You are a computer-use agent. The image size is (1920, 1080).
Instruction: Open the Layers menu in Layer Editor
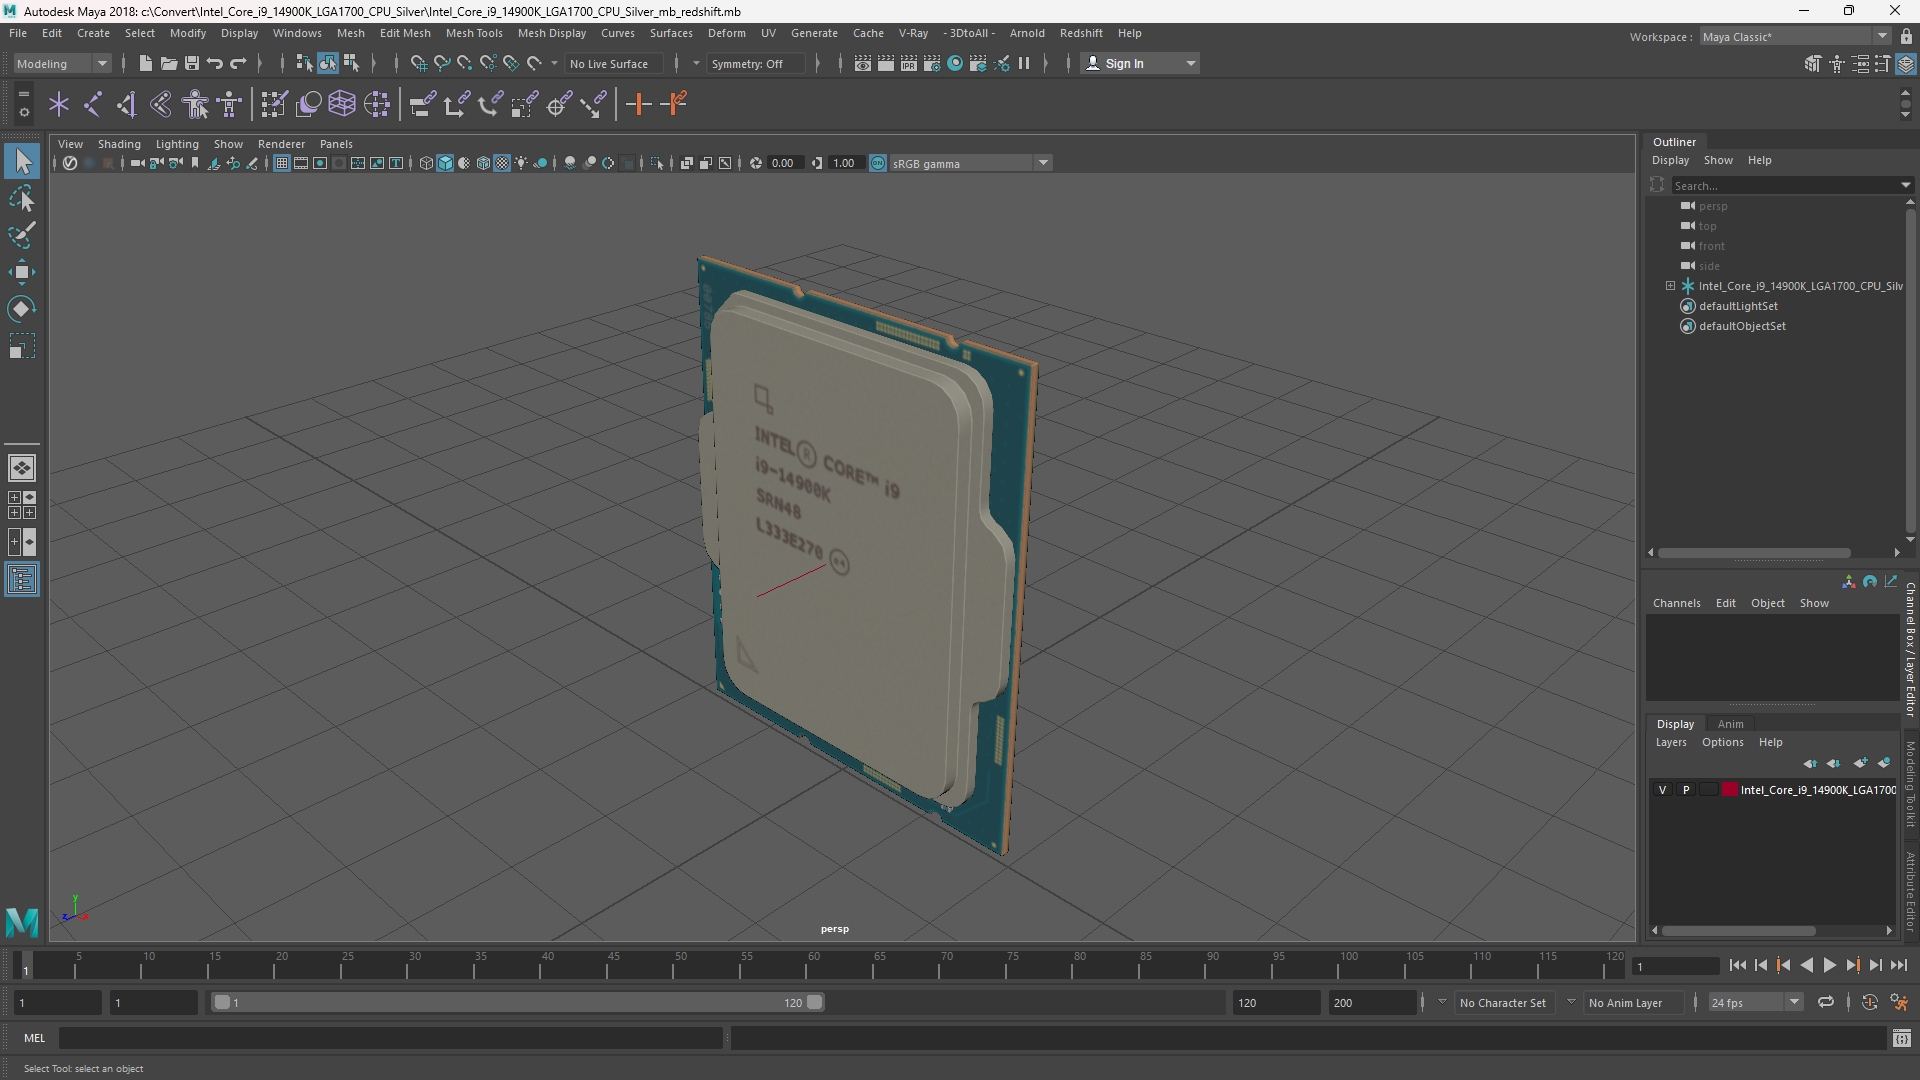[x=1671, y=742]
